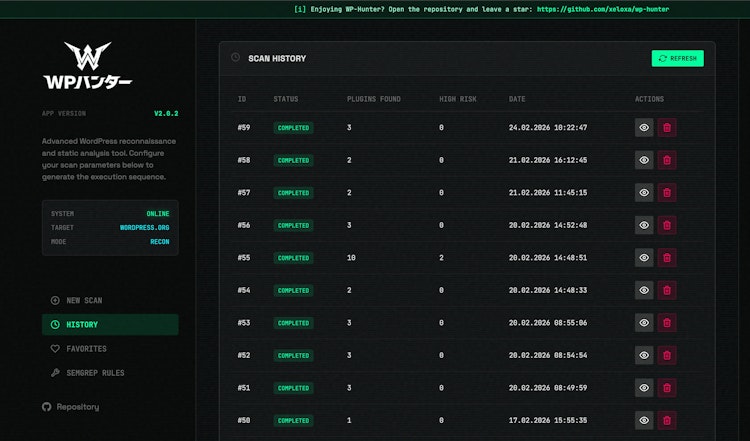Click COMPLETED status badge of scan #55

pos(293,258)
